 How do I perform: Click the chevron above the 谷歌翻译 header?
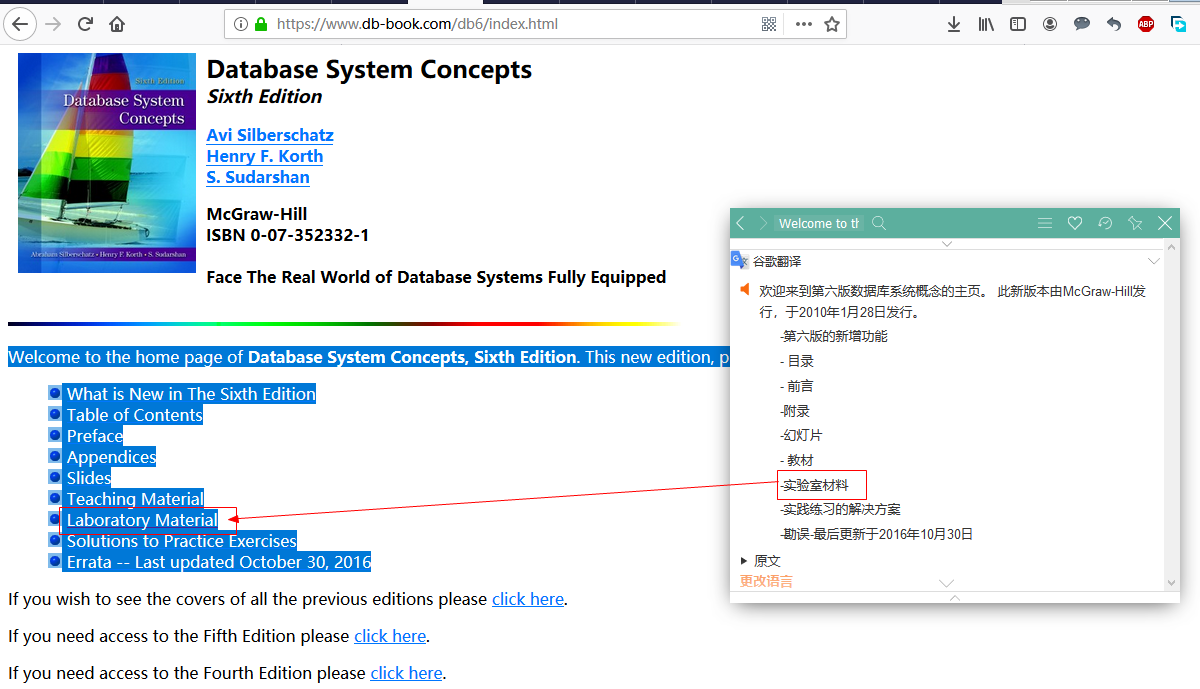click(x=947, y=243)
